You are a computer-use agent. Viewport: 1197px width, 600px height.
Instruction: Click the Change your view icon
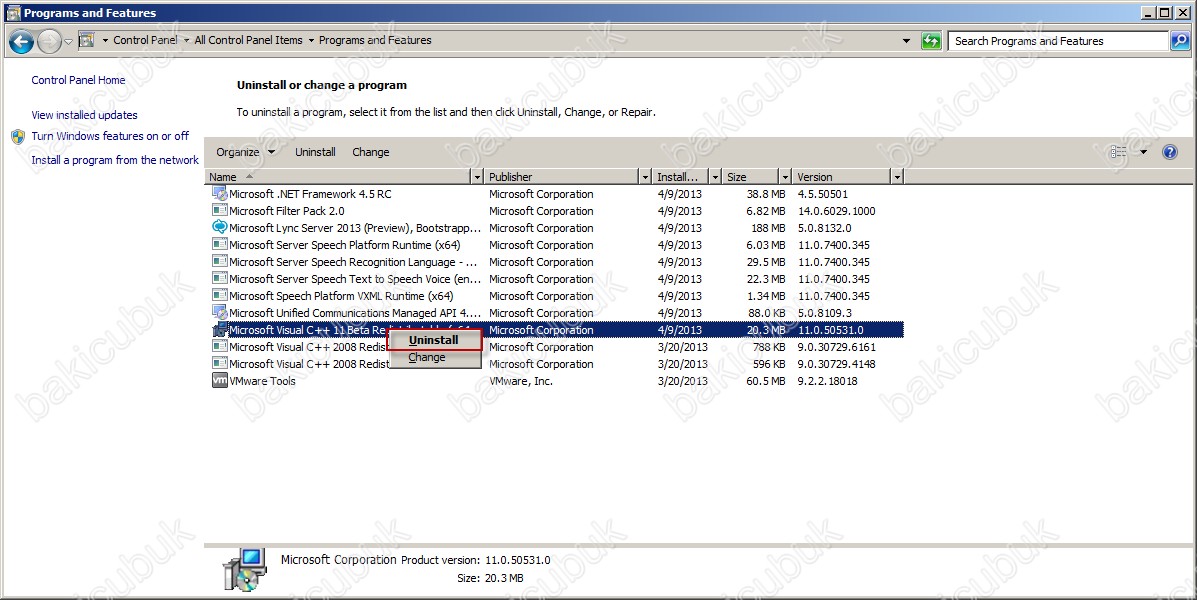pyautogui.click(x=1119, y=152)
